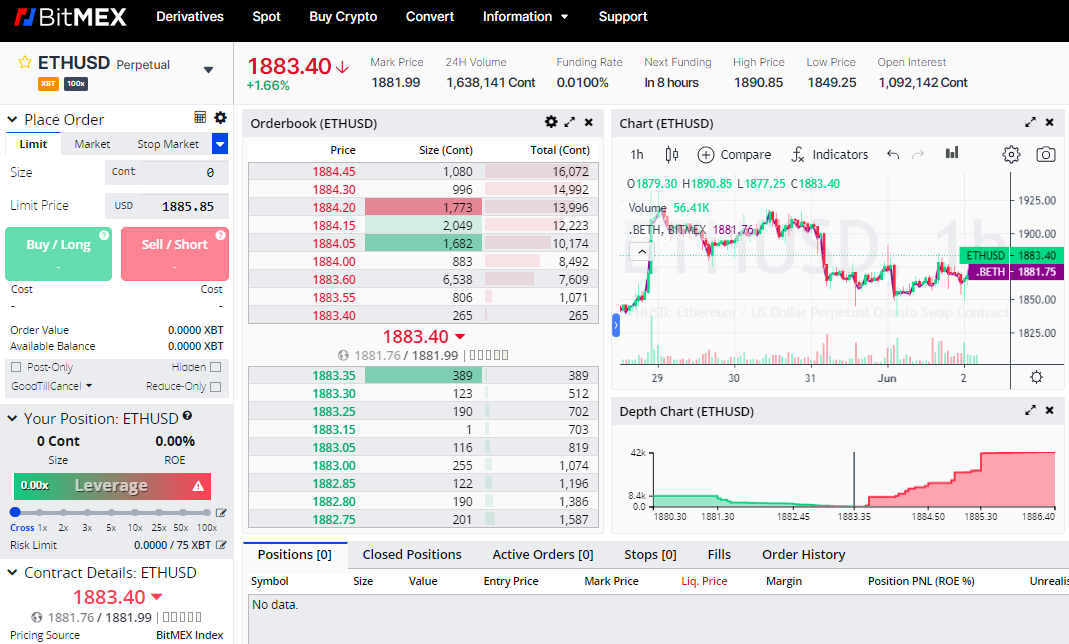
Task: Close the Depth Chart panel
Action: click(1050, 410)
